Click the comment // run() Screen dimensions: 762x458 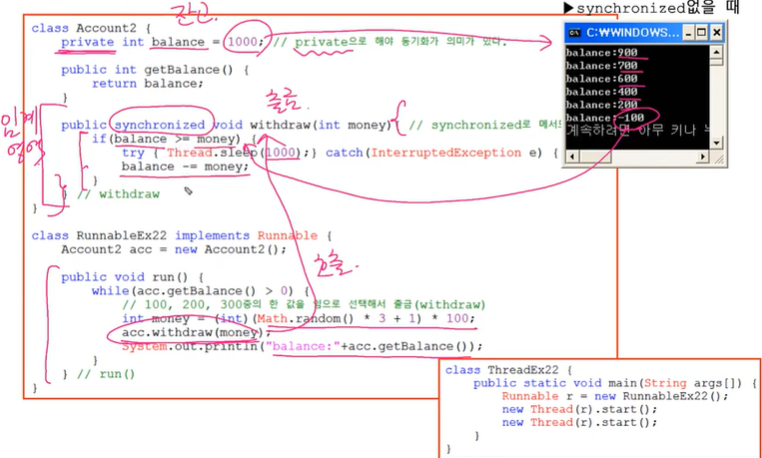(106, 374)
